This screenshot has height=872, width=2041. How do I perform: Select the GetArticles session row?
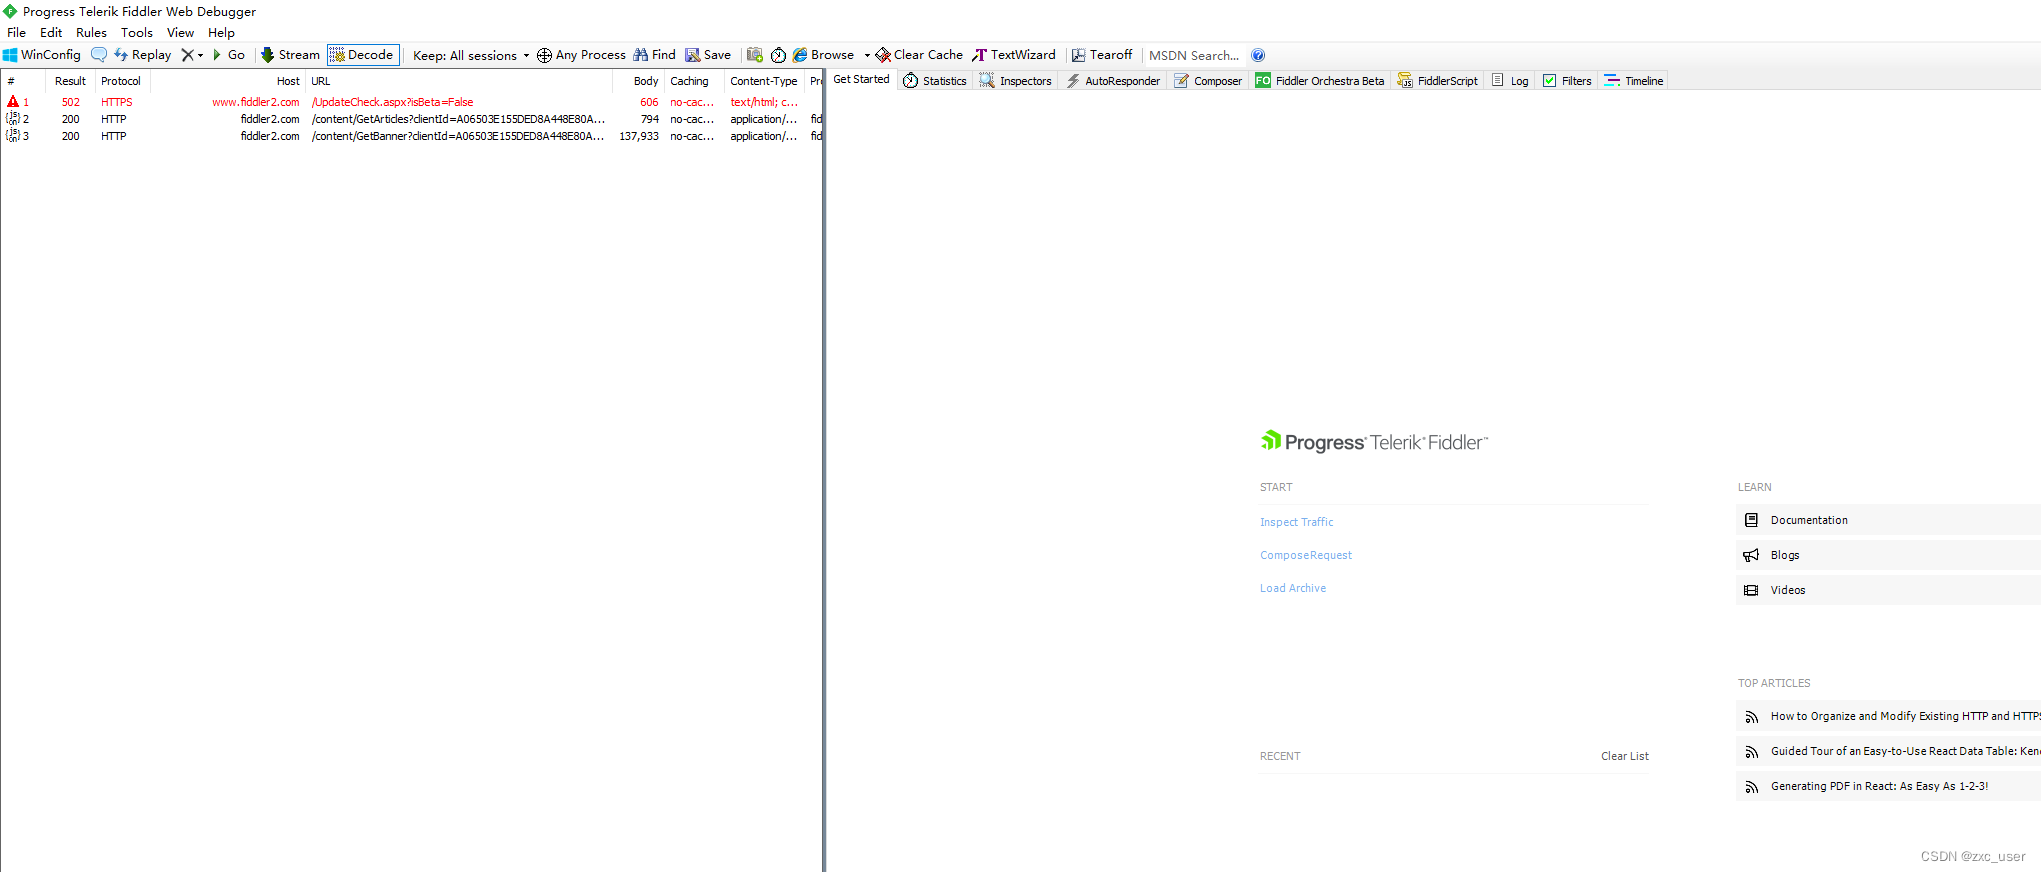coord(411,119)
